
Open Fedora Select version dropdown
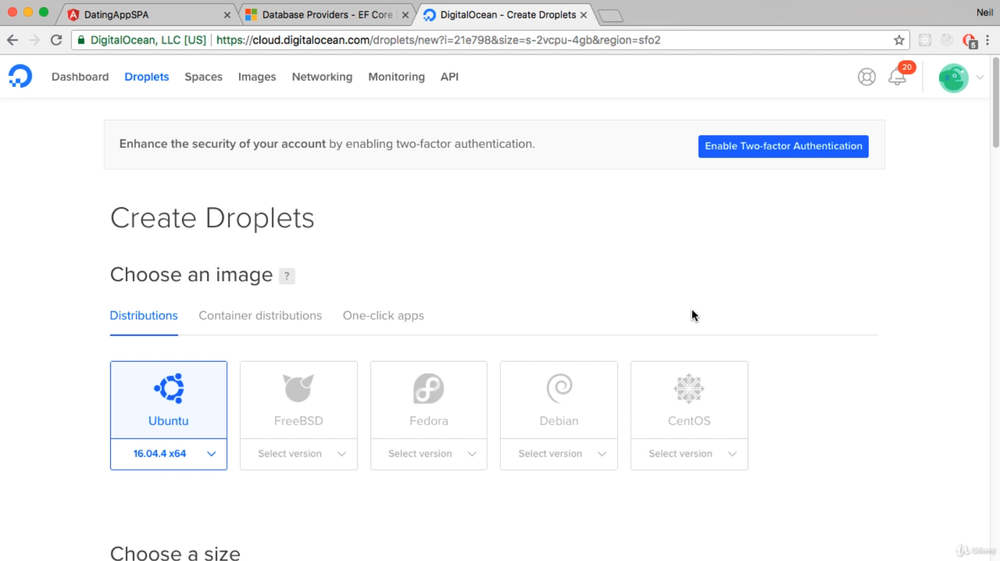pos(429,454)
